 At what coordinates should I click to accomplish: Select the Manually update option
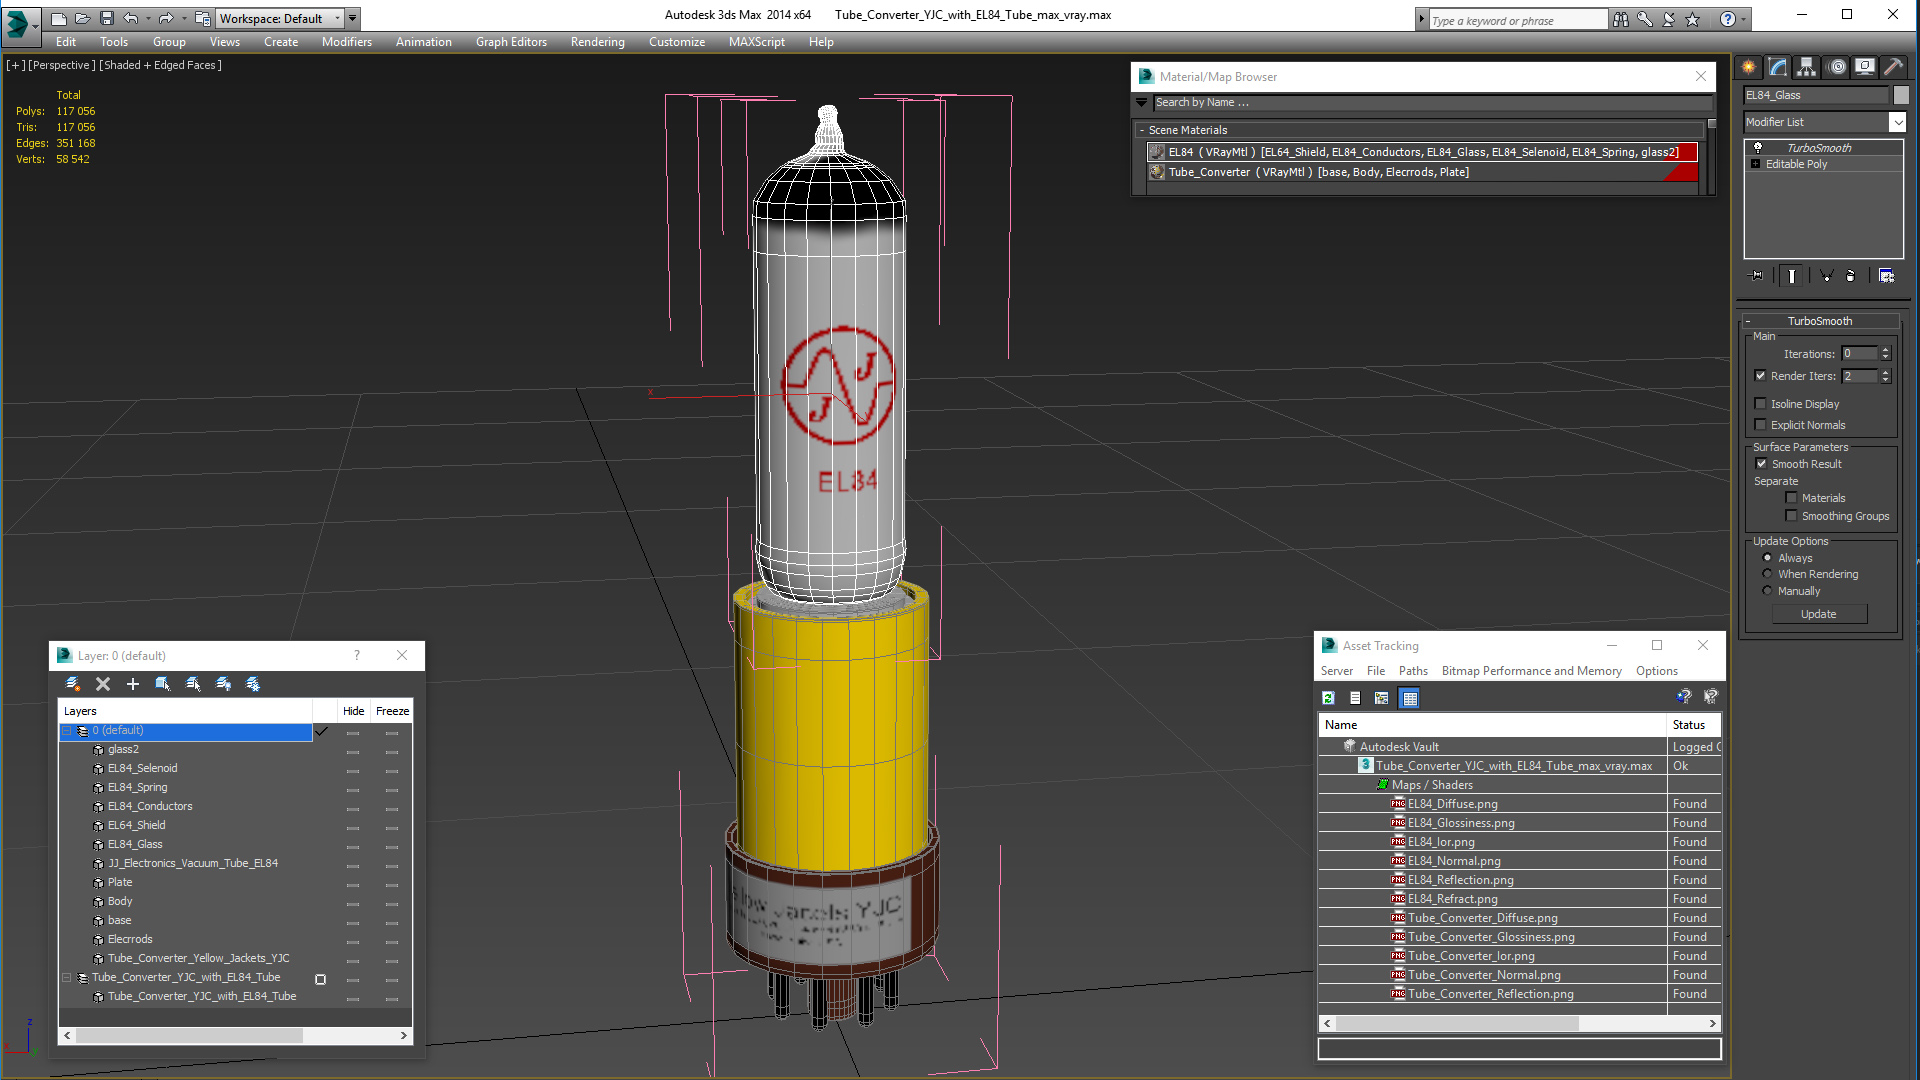tap(1767, 591)
